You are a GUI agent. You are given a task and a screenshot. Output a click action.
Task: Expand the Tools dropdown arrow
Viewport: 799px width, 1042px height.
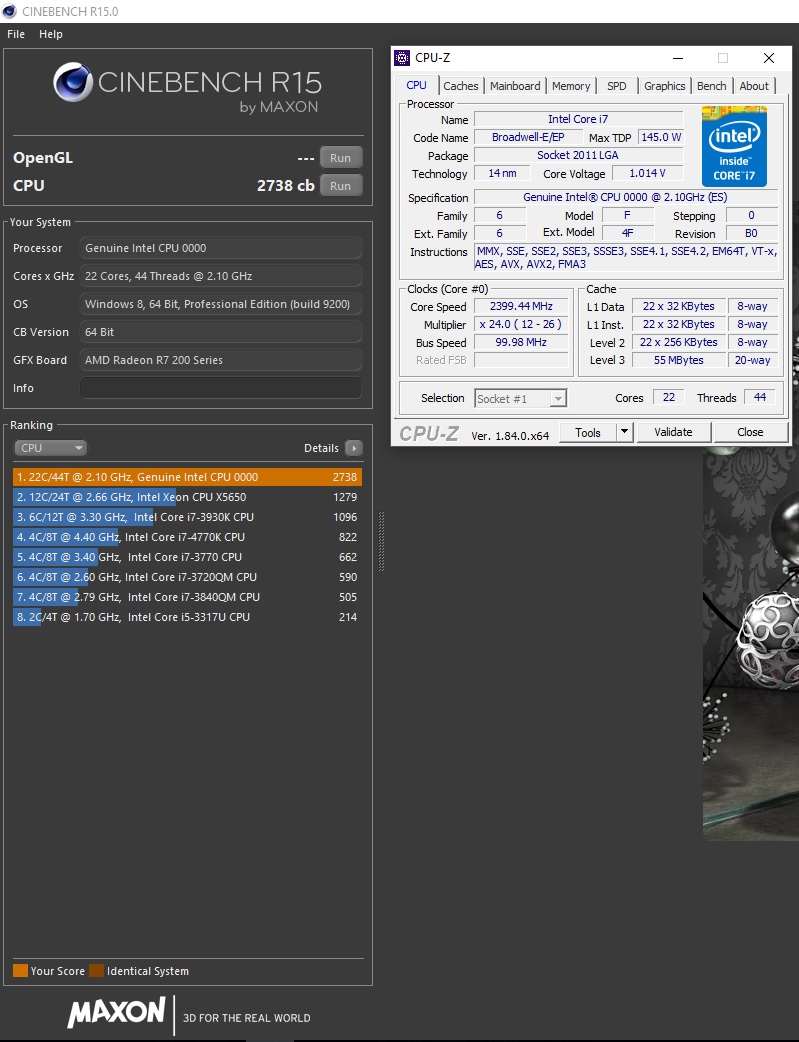pyautogui.click(x=624, y=433)
